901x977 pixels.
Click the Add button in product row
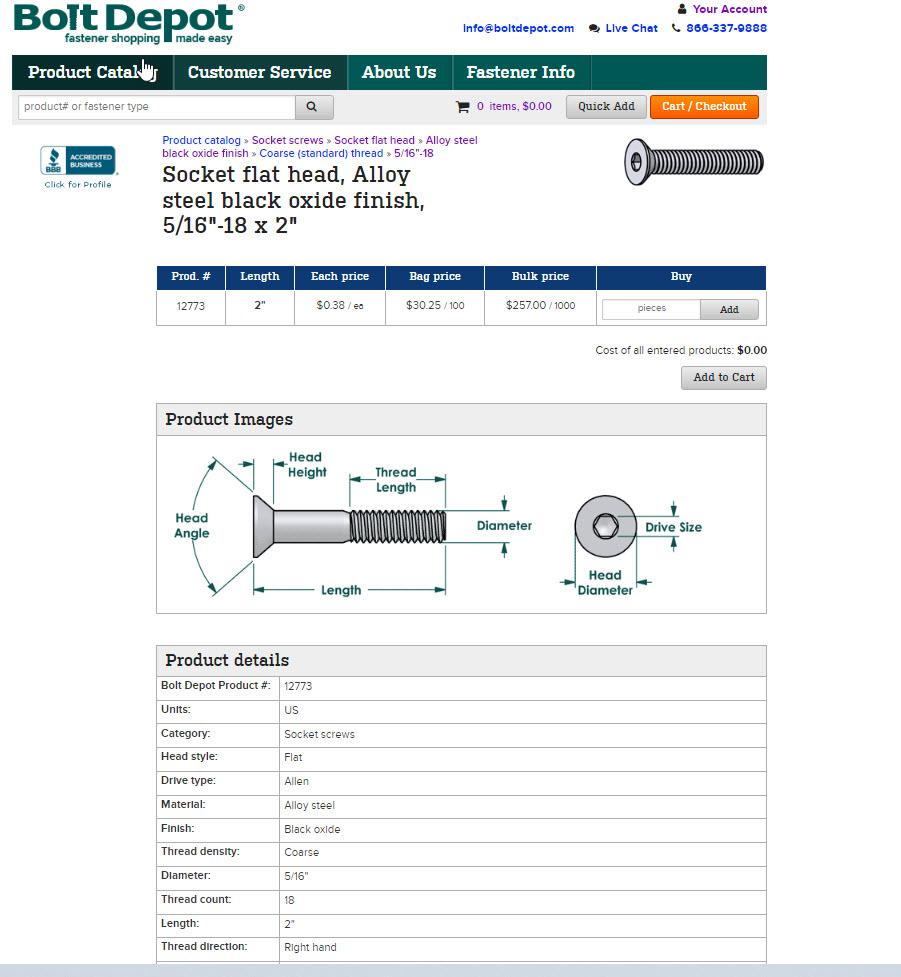729,309
